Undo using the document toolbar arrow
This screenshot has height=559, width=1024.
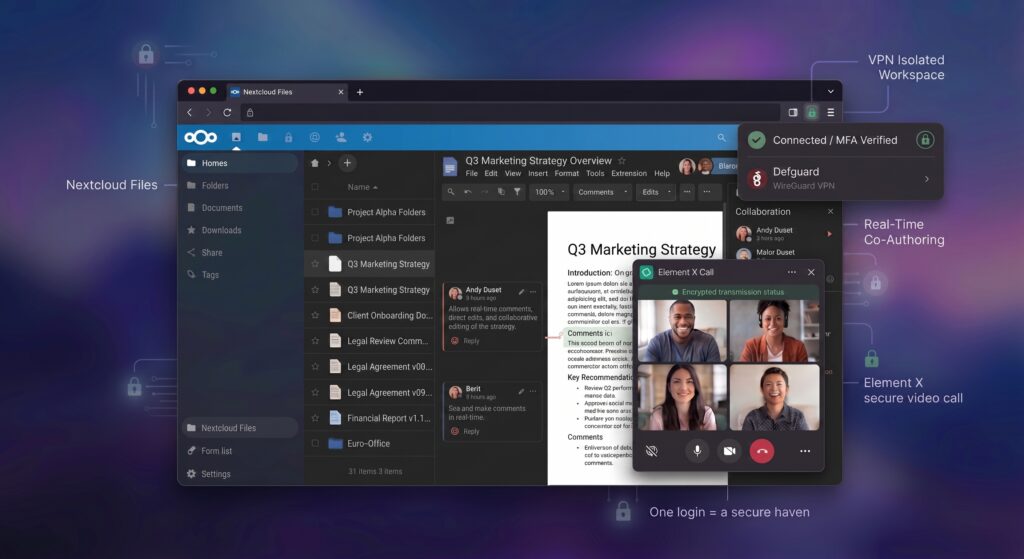(x=468, y=191)
